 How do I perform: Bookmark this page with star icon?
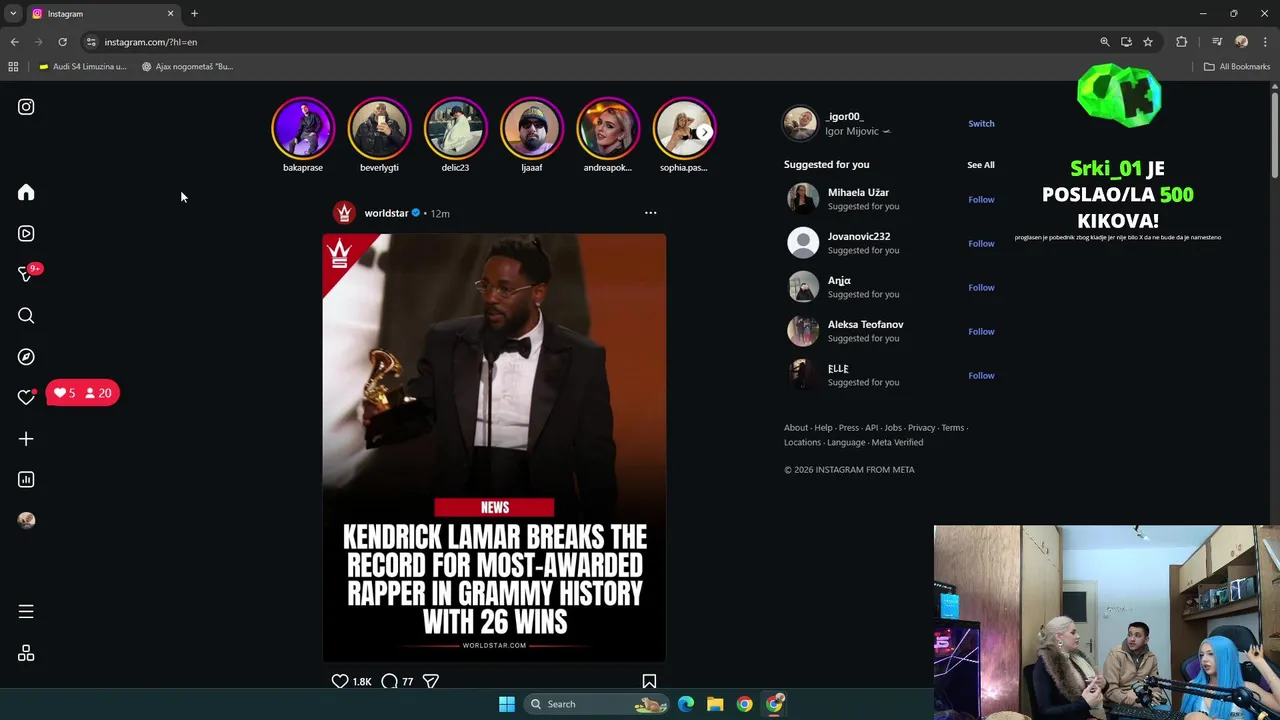pyautogui.click(x=1148, y=42)
